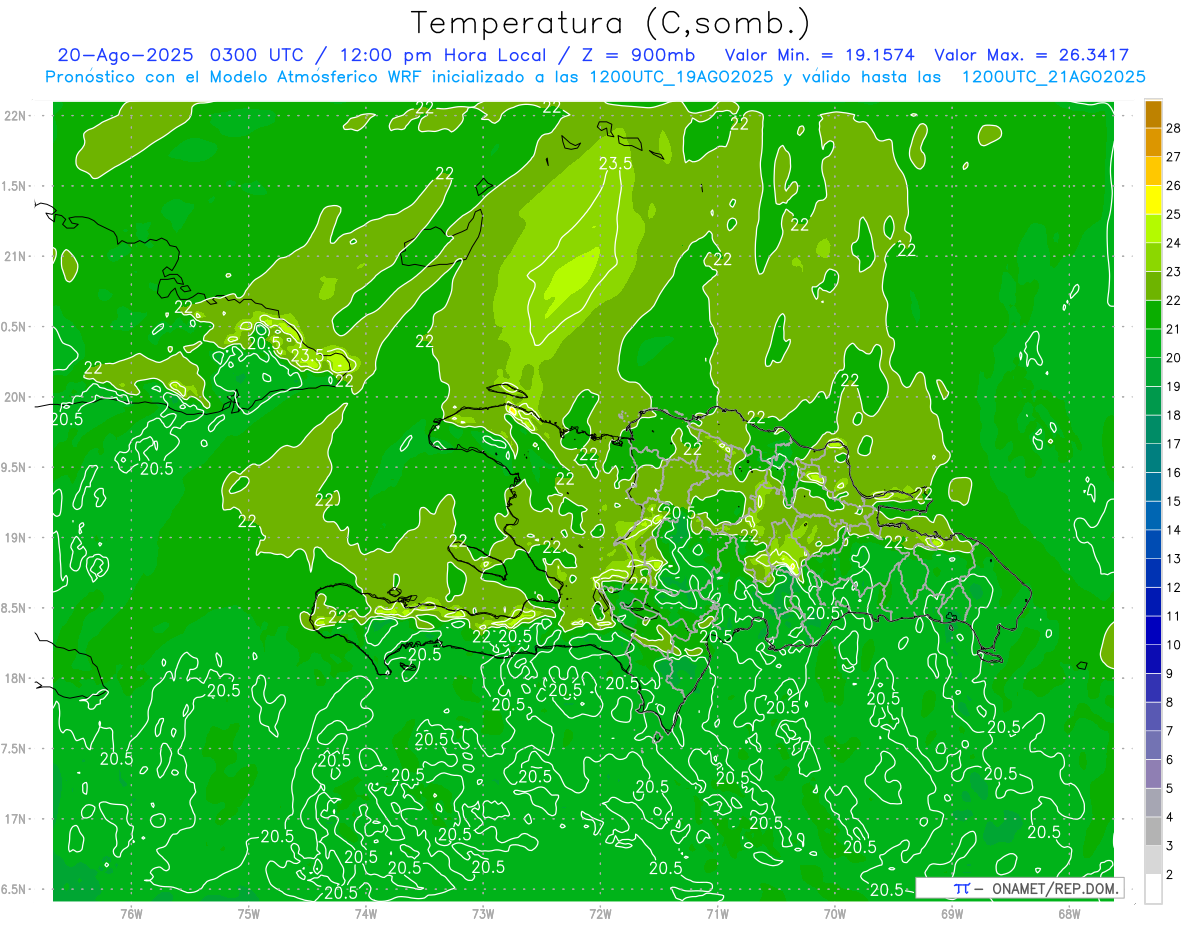Pick the orange swatch between 27 and 28
Viewport: 1200px width, 927px height.
click(x=1153, y=142)
